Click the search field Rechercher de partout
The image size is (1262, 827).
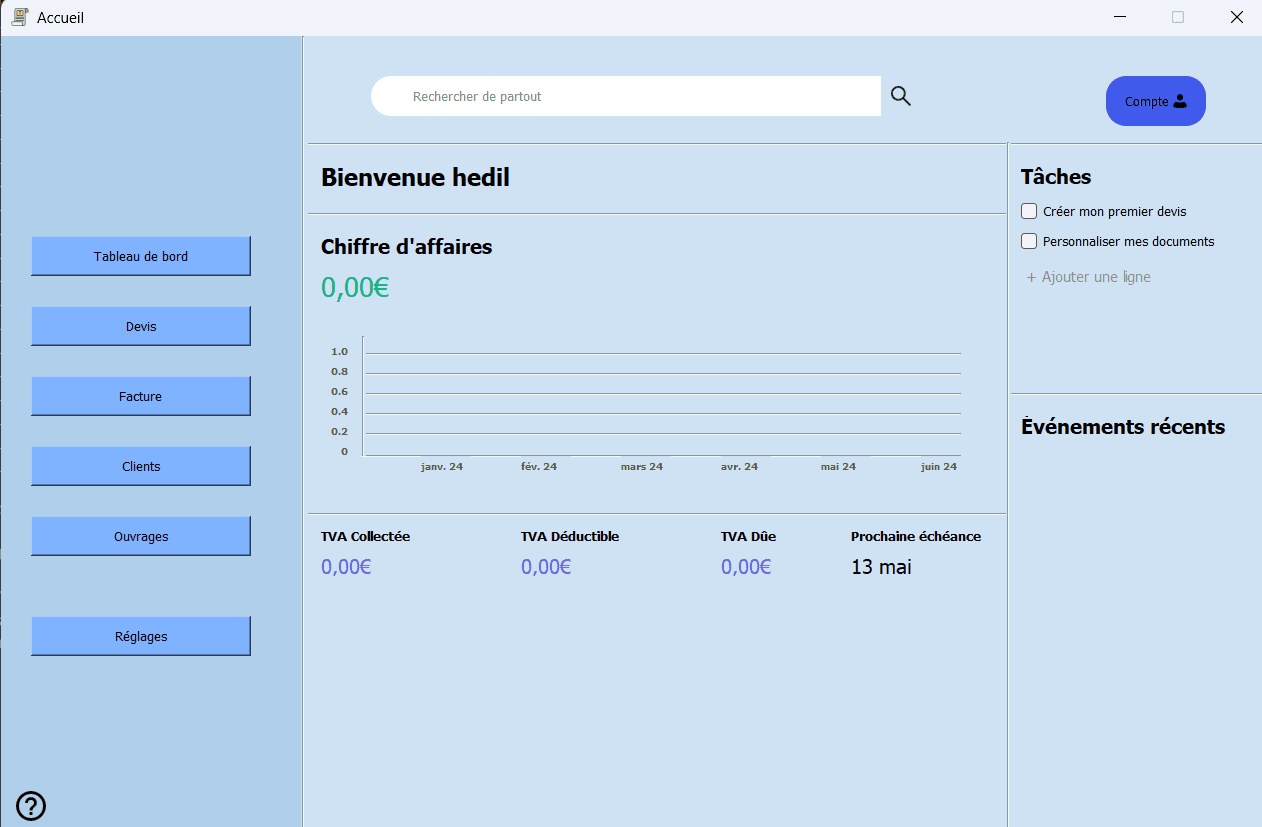626,96
